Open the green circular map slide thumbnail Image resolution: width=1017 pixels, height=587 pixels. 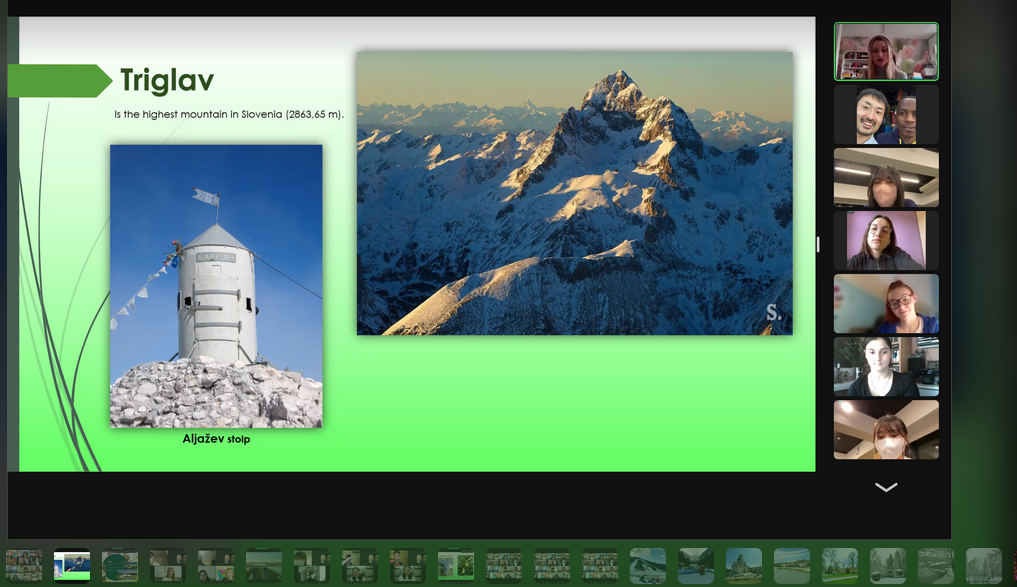[120, 566]
